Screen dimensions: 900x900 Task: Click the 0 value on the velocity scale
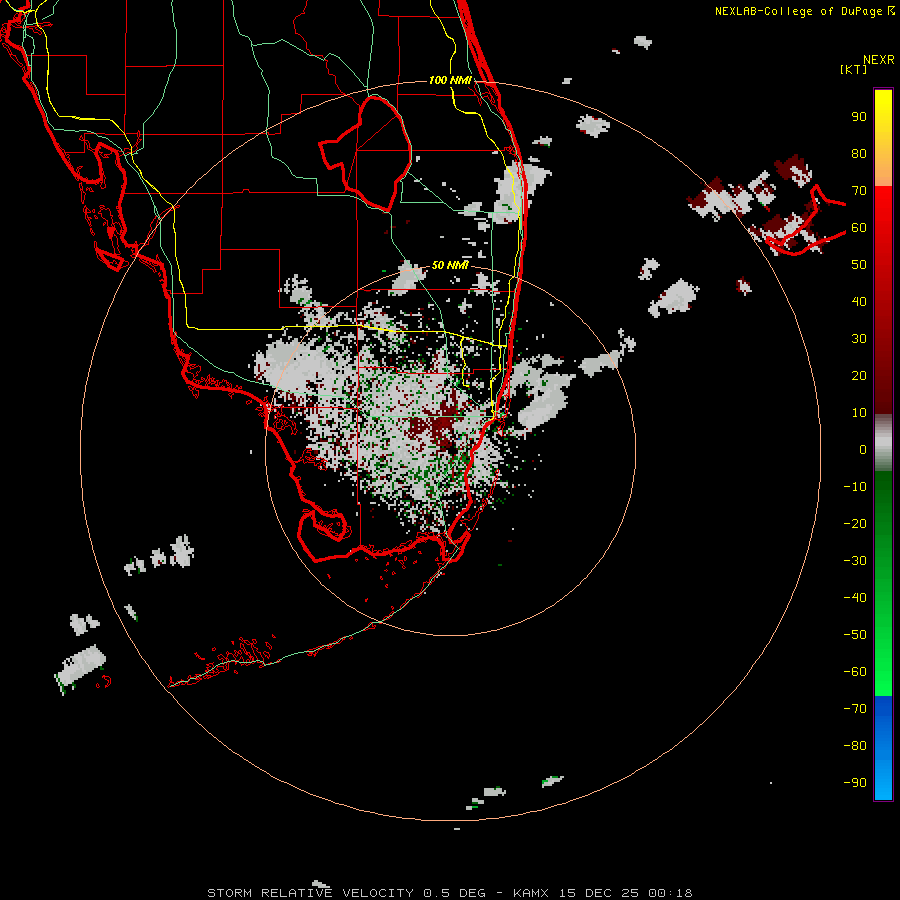[863, 450]
